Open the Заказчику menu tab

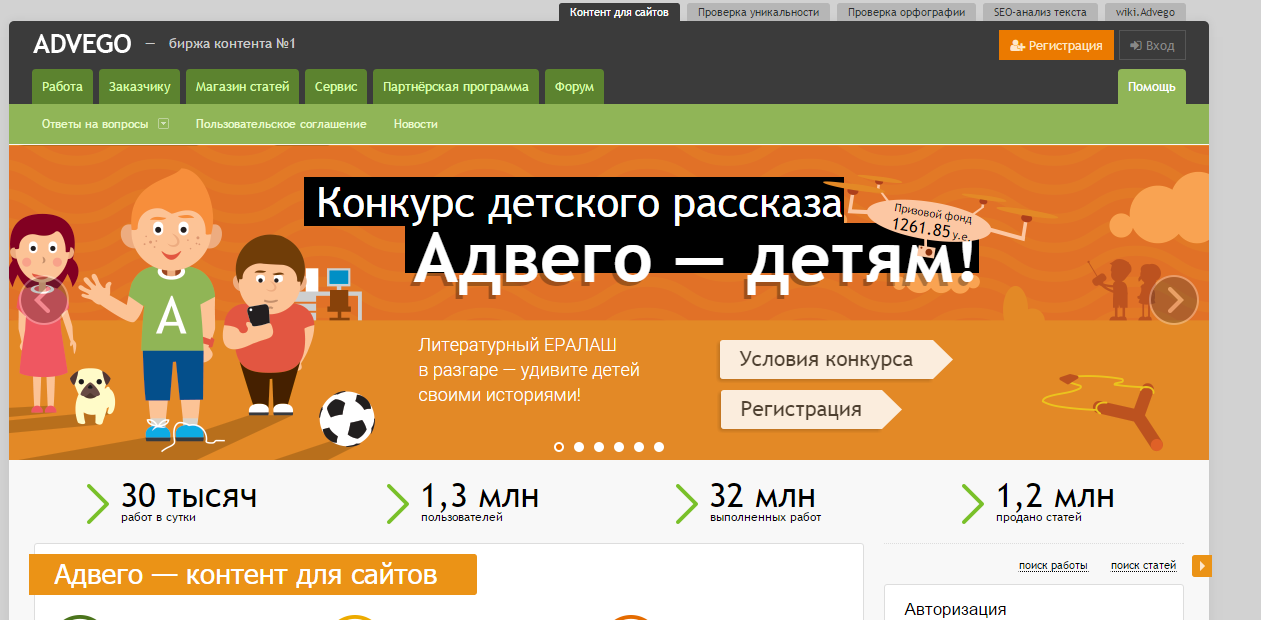139,86
